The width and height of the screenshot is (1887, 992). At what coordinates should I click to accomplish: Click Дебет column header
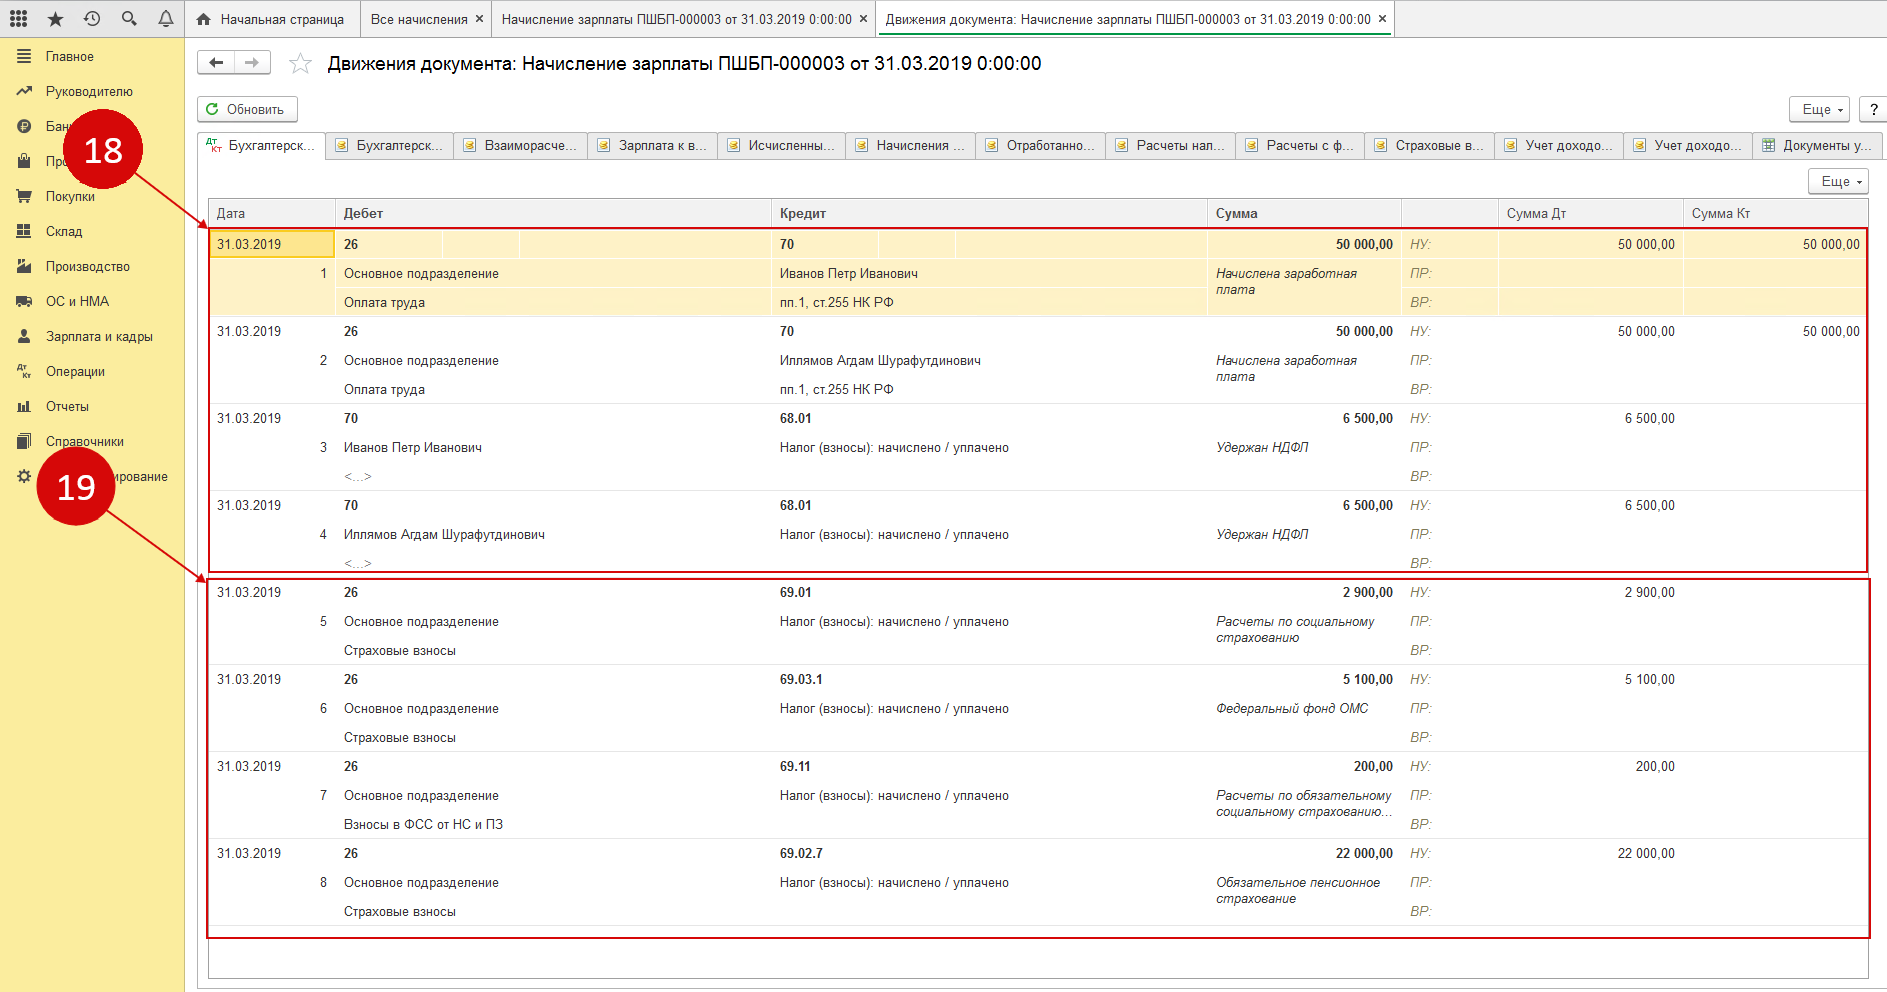(x=553, y=213)
